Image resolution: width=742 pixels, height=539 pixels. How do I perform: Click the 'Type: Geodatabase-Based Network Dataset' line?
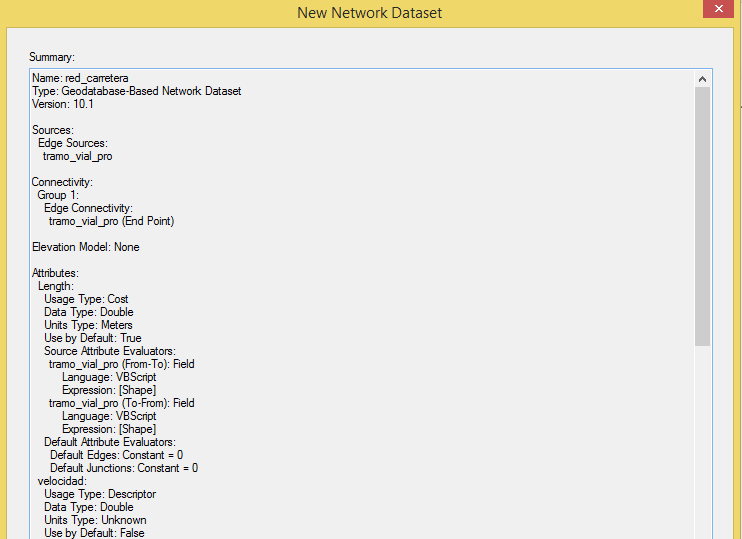pyautogui.click(x=136, y=91)
